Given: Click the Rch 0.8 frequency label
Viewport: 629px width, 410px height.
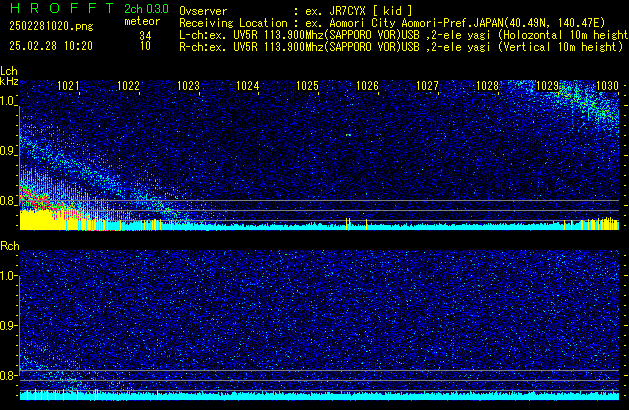Looking at the screenshot, I should (x=8, y=375).
